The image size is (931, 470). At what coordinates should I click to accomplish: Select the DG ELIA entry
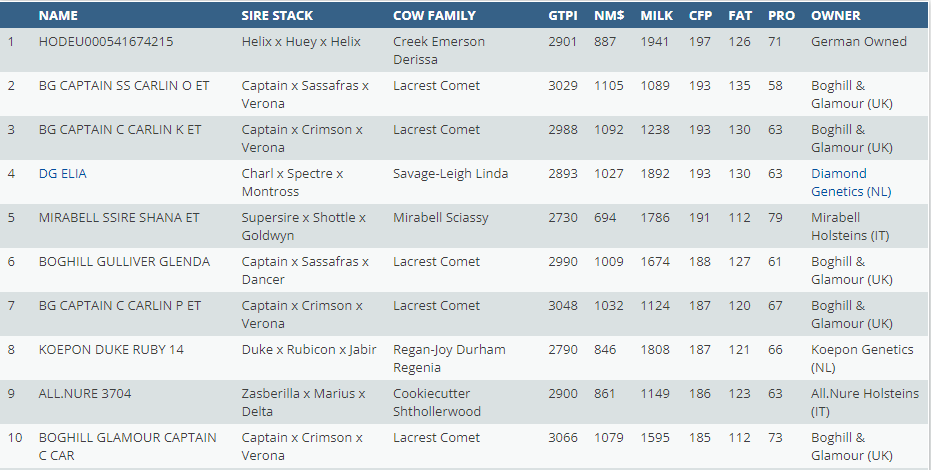pos(63,174)
